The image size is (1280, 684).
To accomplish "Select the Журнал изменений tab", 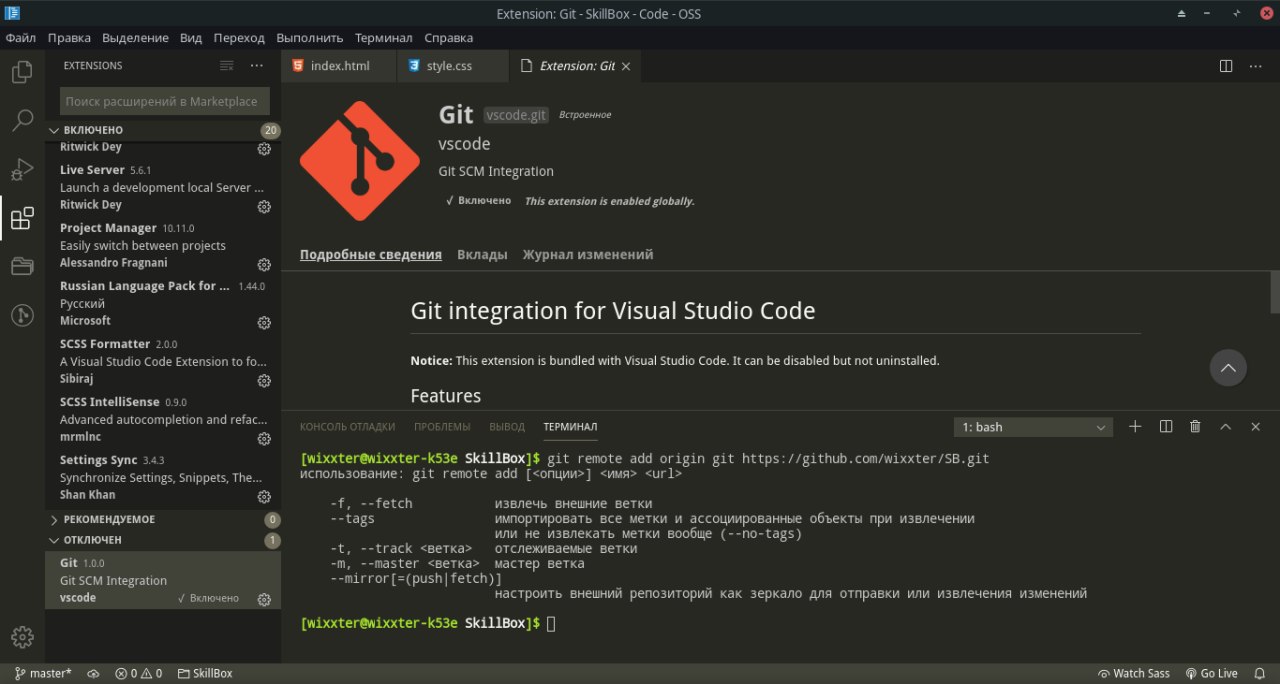I will point(588,255).
